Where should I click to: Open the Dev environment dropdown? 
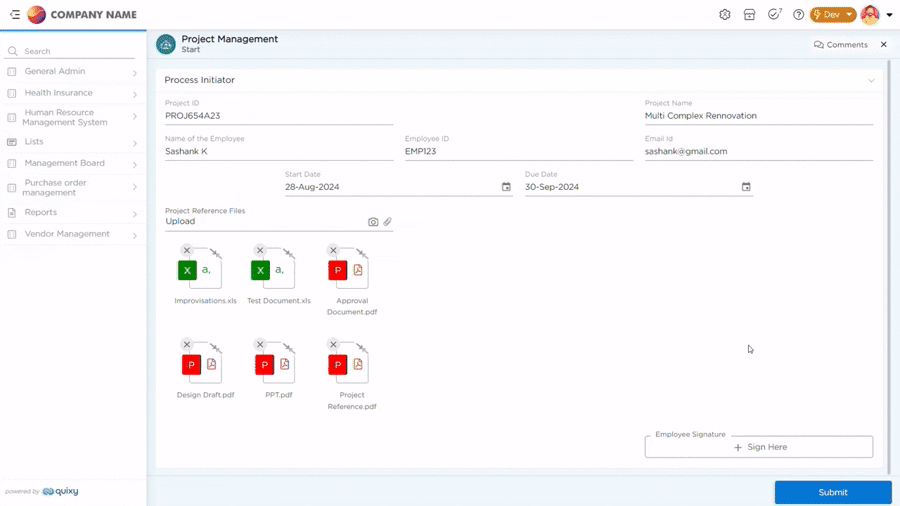833,15
